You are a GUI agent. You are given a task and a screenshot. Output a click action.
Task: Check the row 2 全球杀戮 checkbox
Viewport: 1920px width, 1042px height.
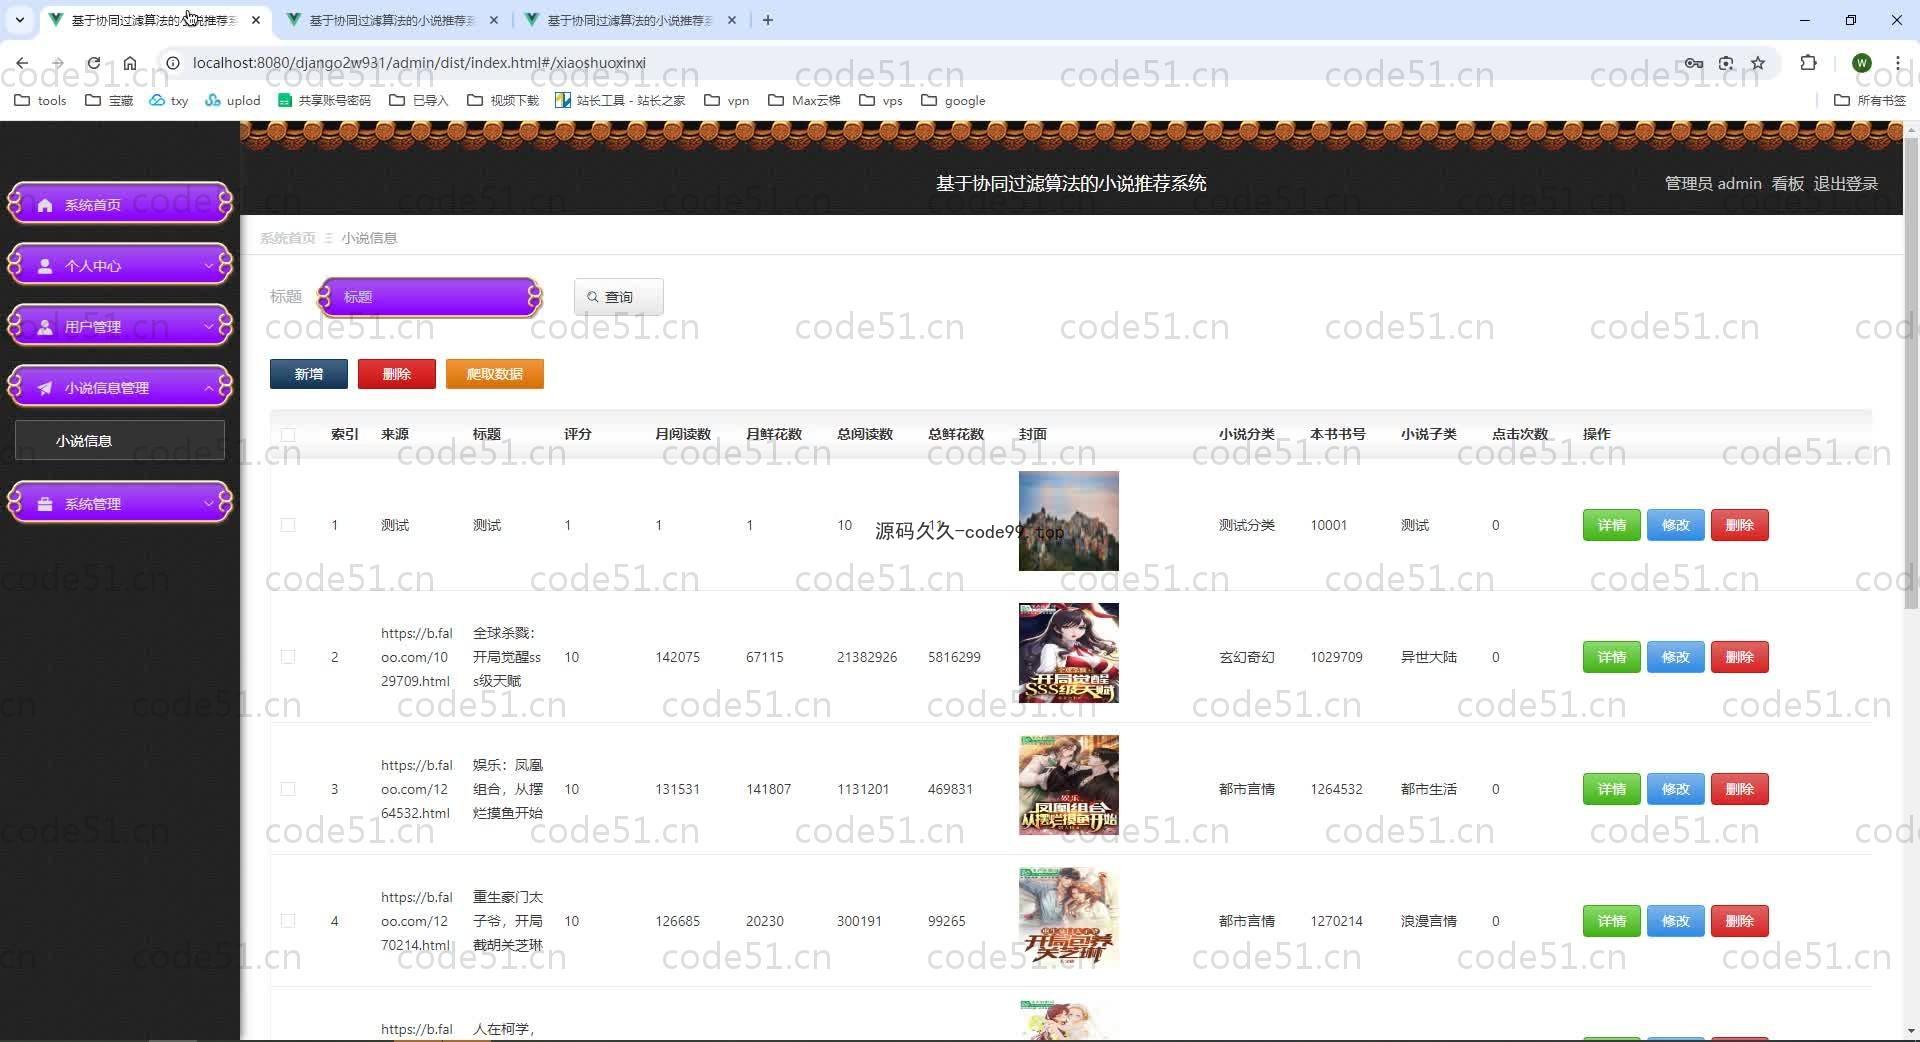tap(288, 657)
